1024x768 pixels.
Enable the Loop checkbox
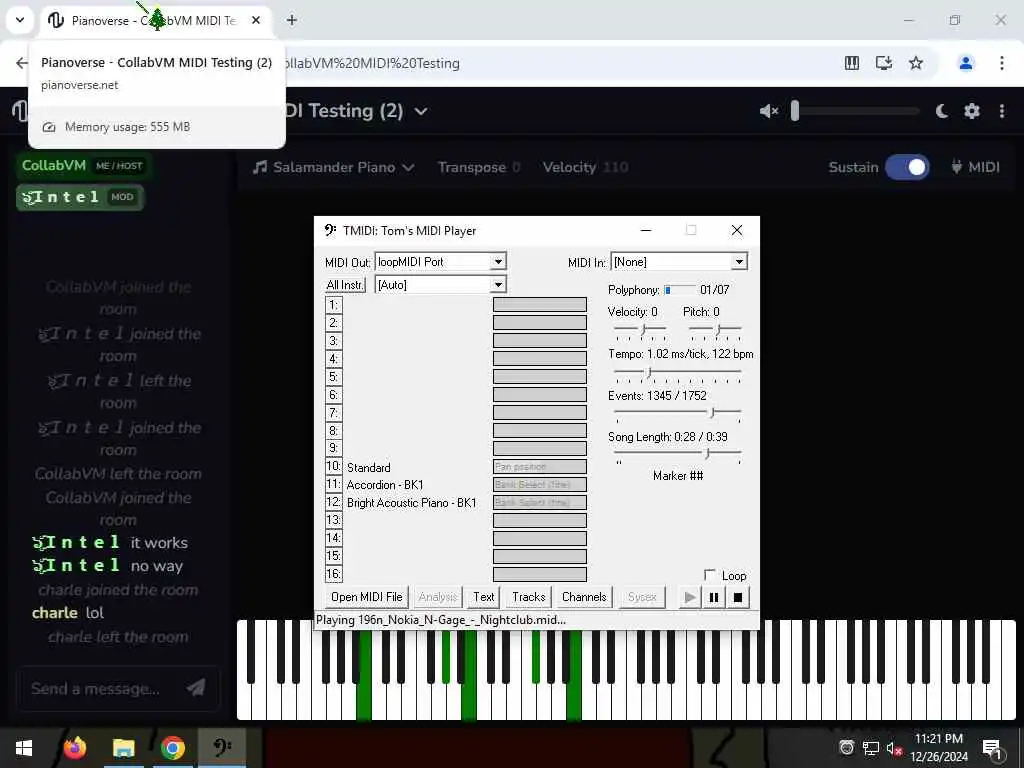click(x=709, y=575)
